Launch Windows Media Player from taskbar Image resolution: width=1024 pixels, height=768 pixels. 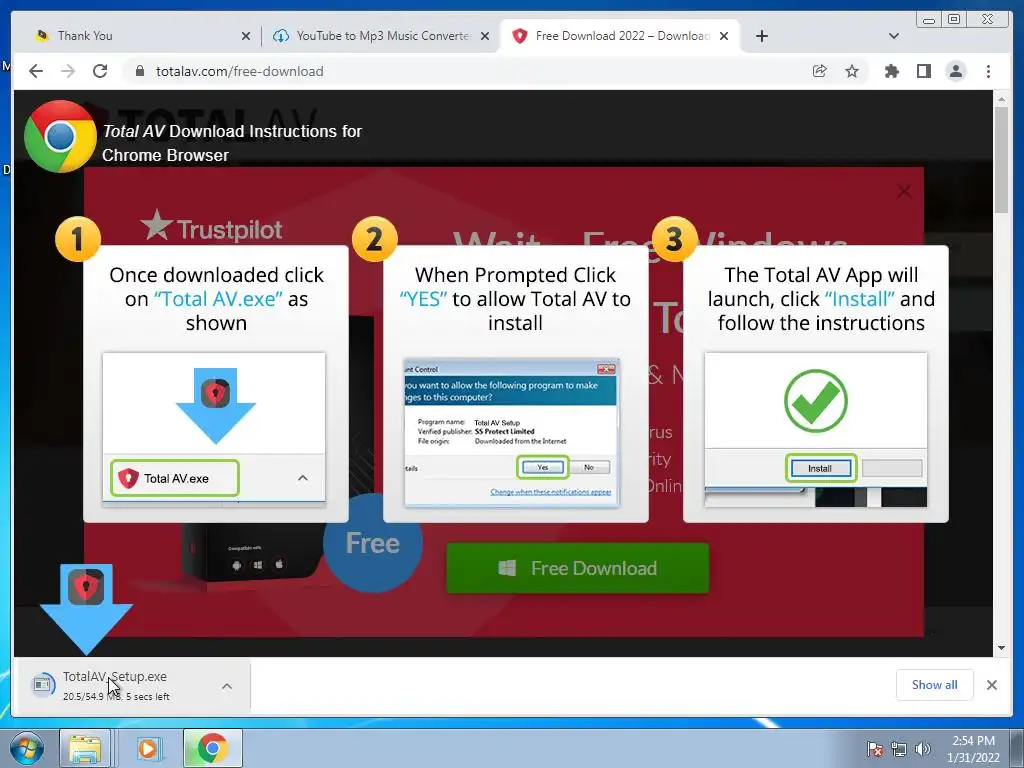[148, 748]
